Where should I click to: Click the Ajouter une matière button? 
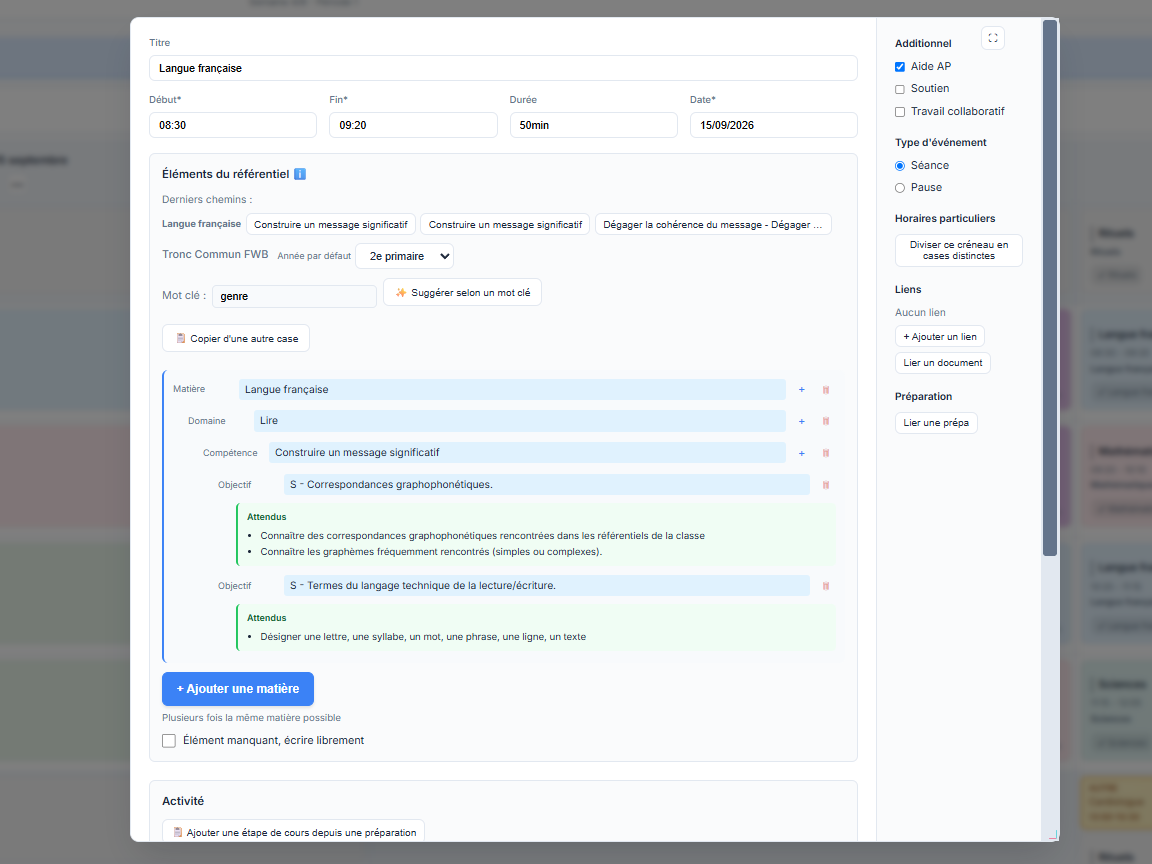(x=238, y=689)
